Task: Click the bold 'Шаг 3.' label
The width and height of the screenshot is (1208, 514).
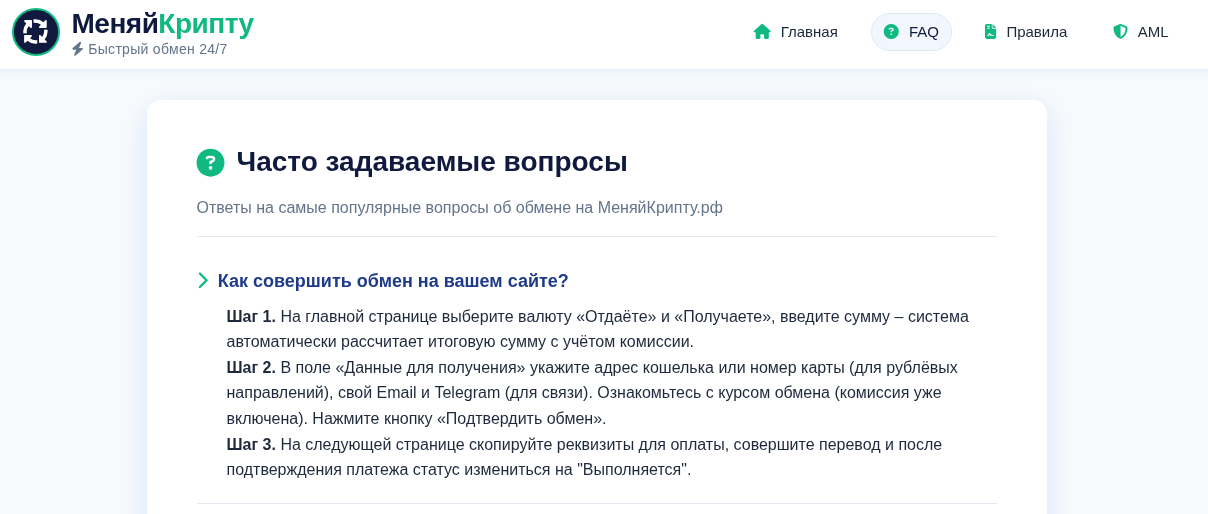Action: tap(251, 444)
